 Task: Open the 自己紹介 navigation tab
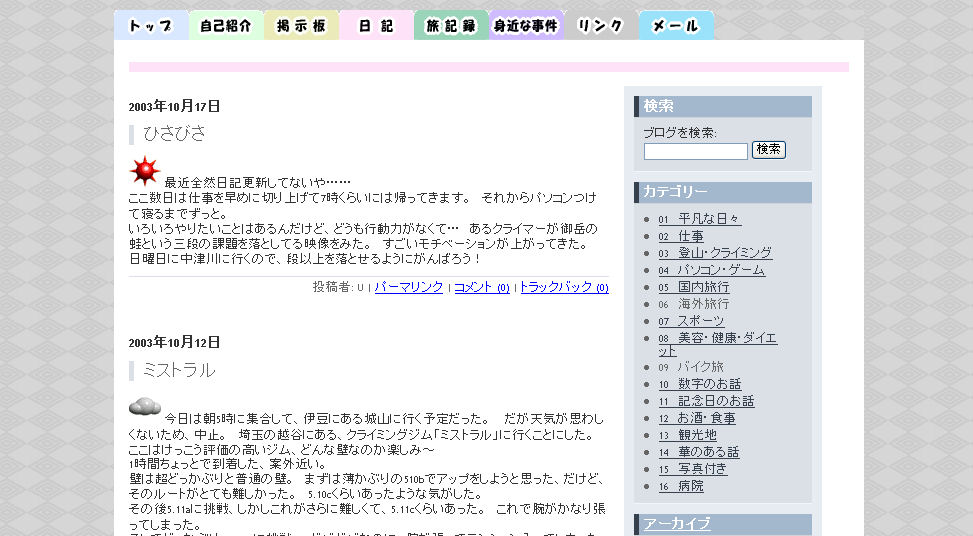click(226, 26)
